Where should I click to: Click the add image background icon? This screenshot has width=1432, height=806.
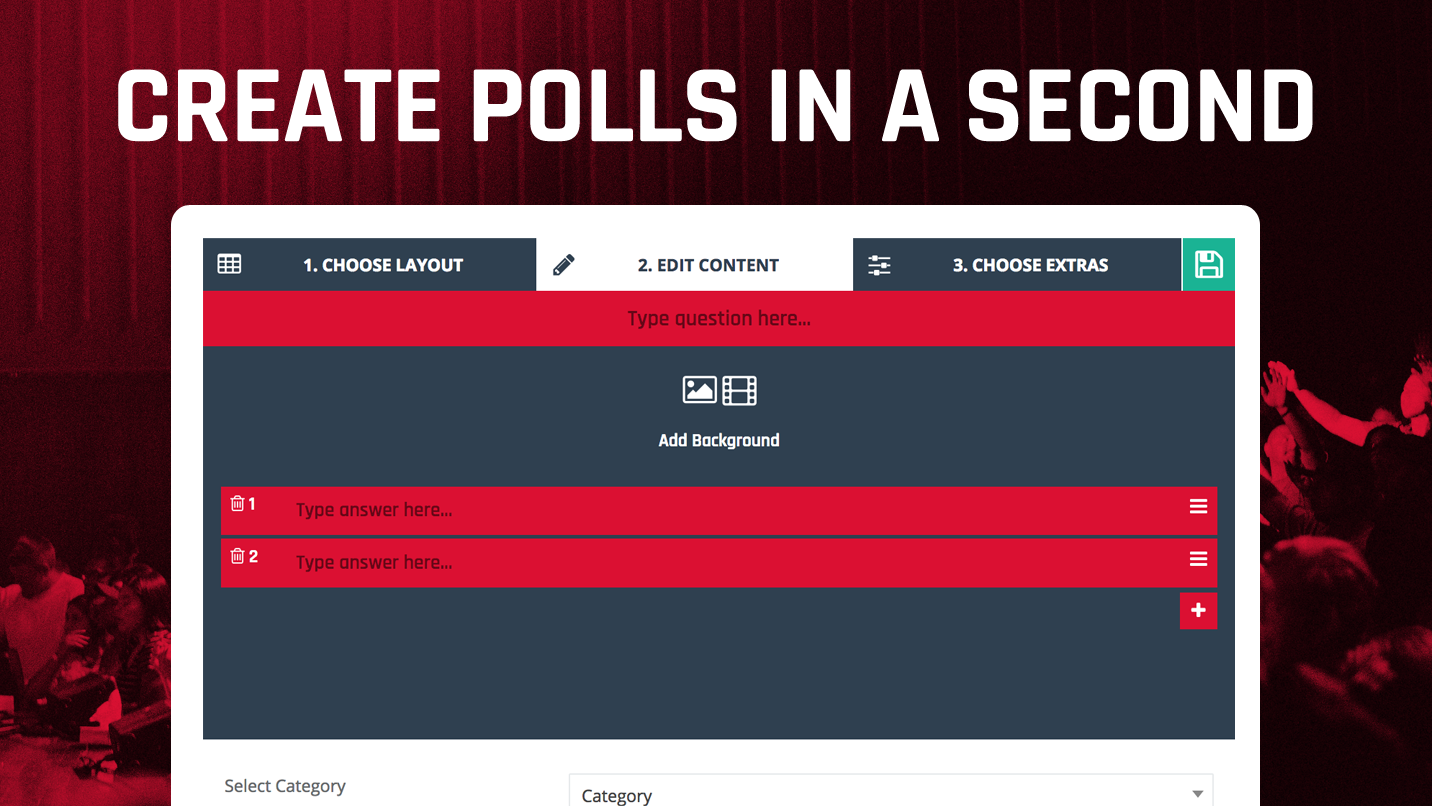(x=699, y=390)
